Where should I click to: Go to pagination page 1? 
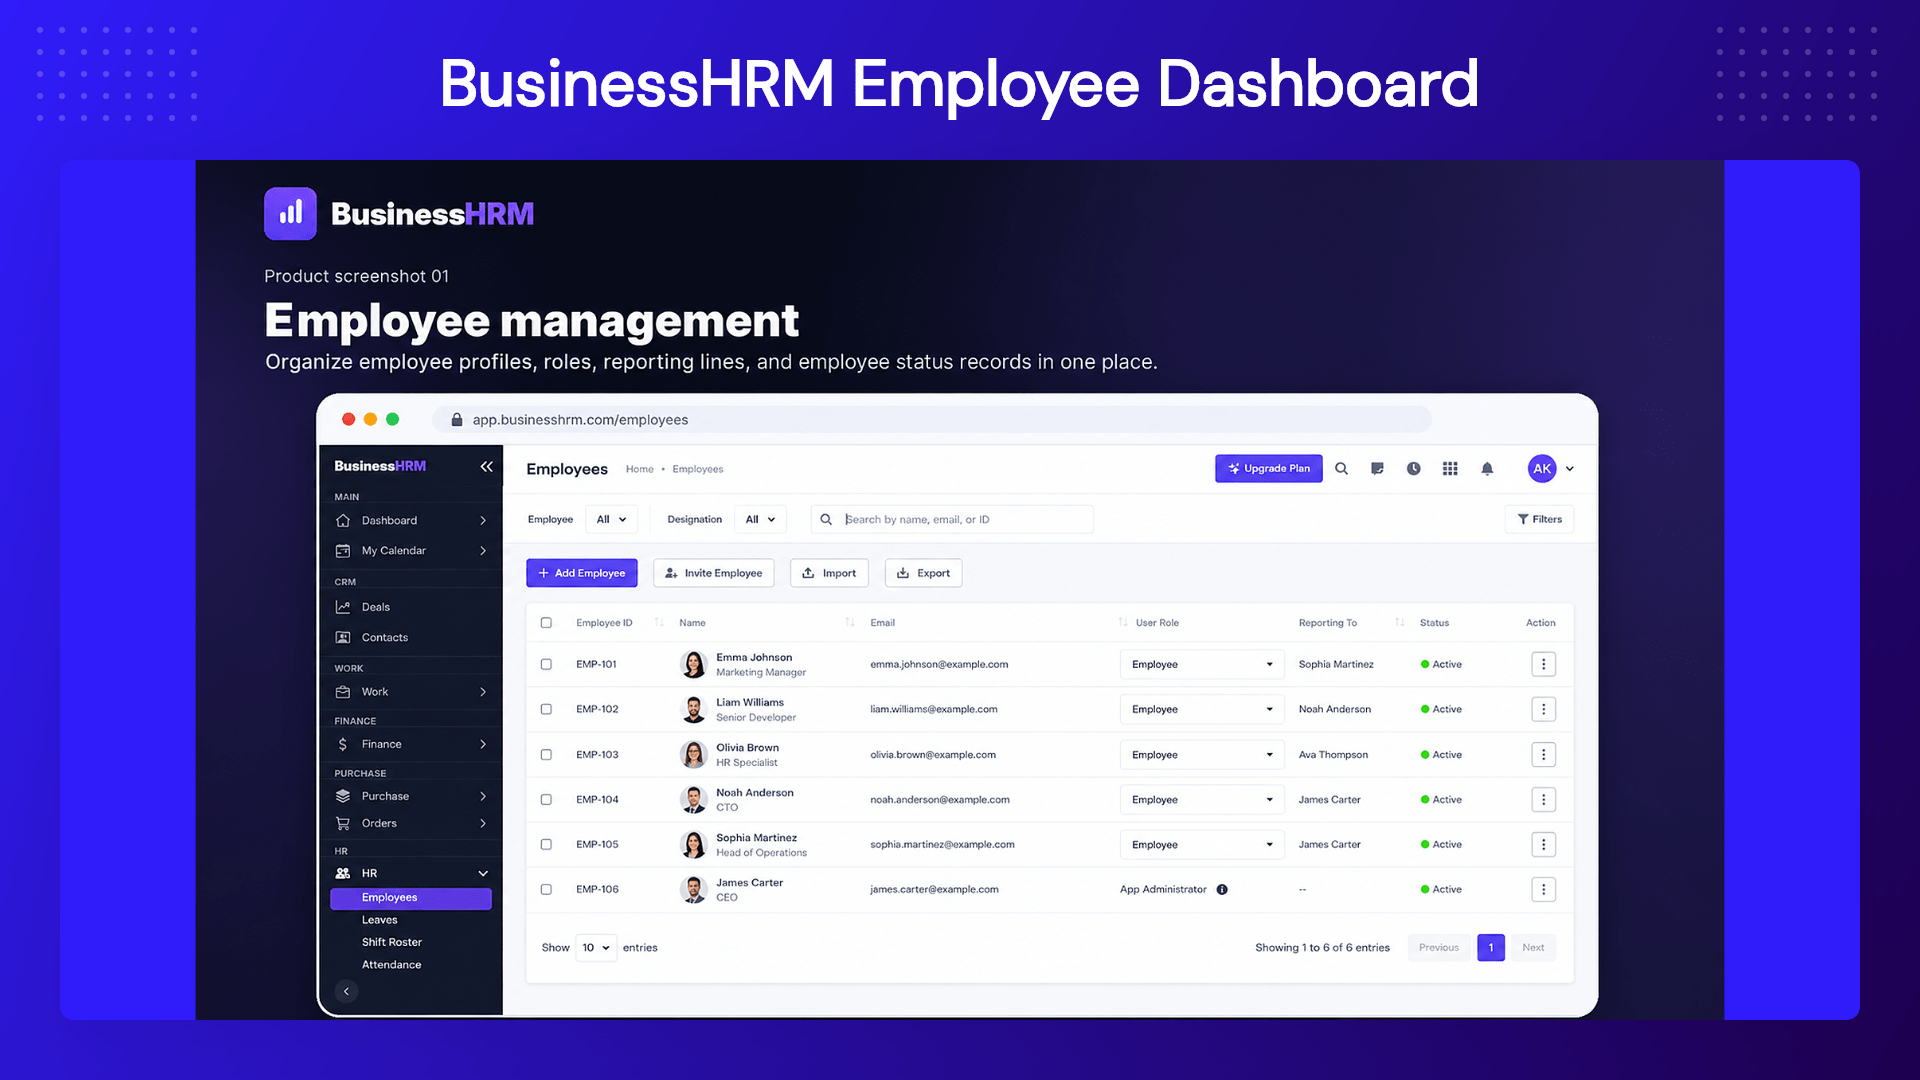tap(1491, 947)
